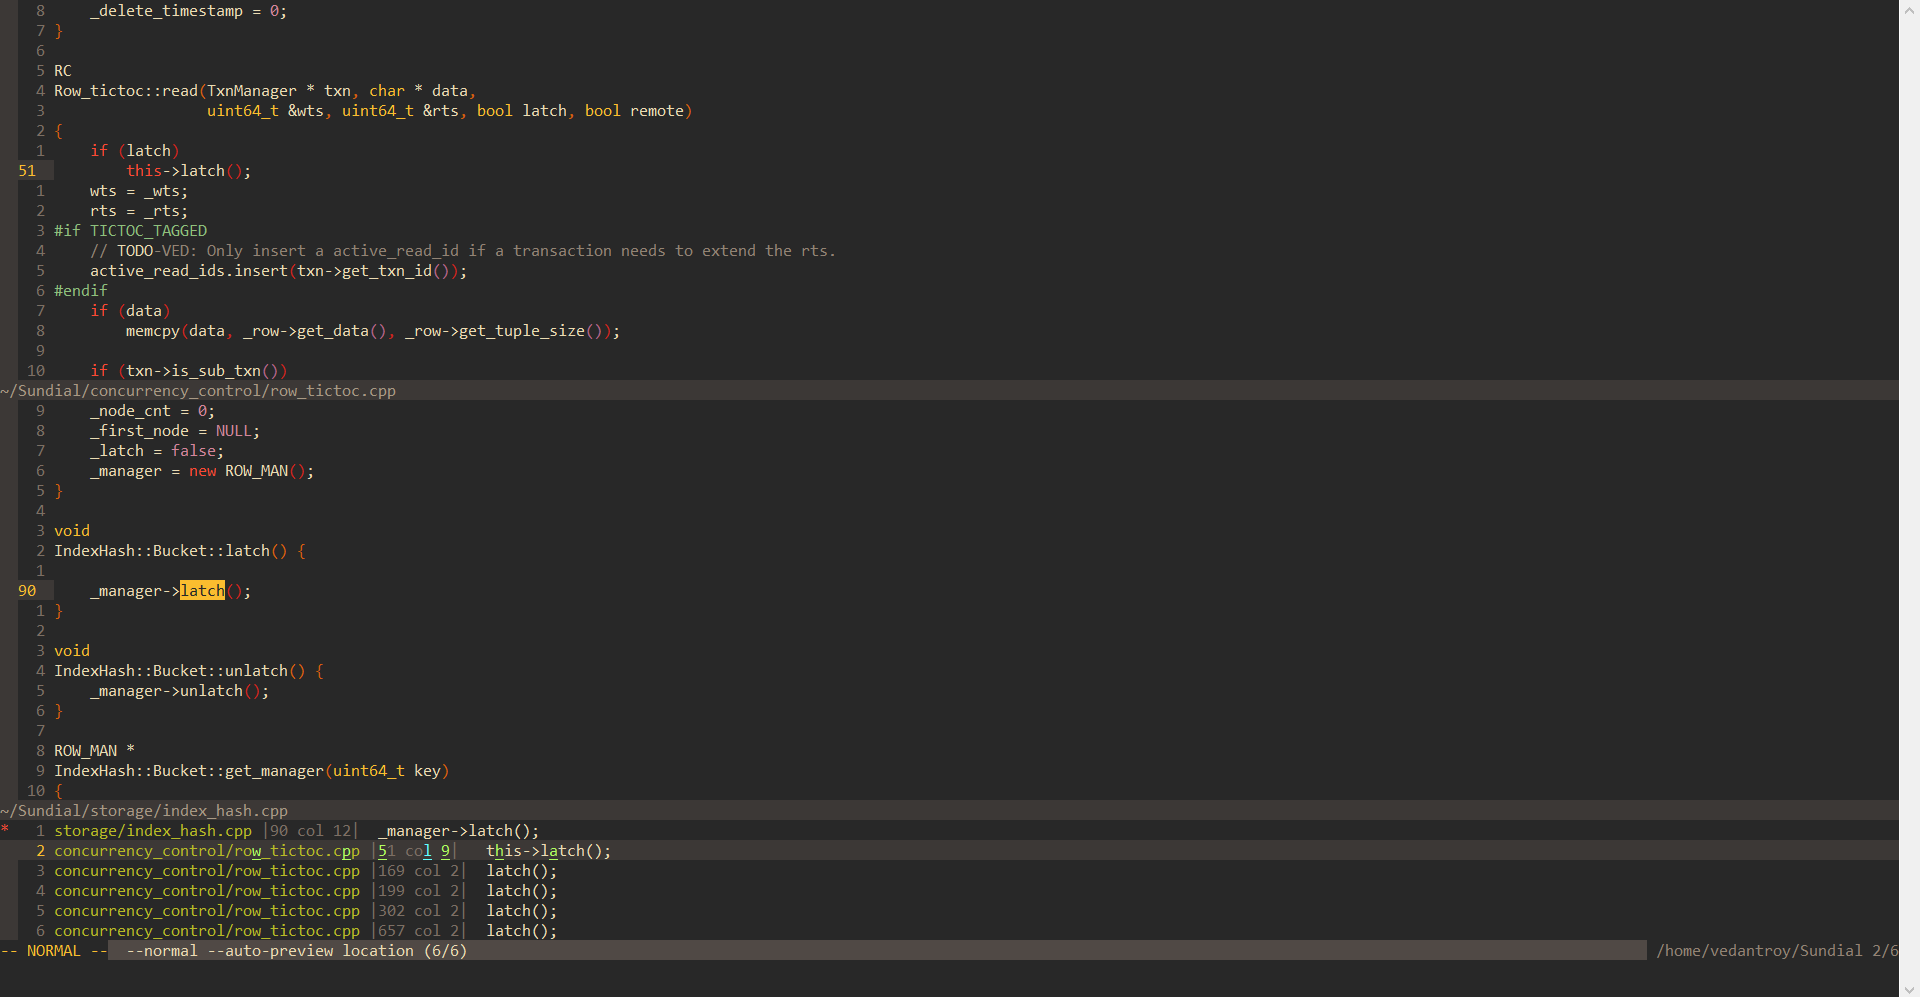Viewport: 1920px width, 997px height.
Task: Click line number 90 in the gutter
Action: (25, 590)
